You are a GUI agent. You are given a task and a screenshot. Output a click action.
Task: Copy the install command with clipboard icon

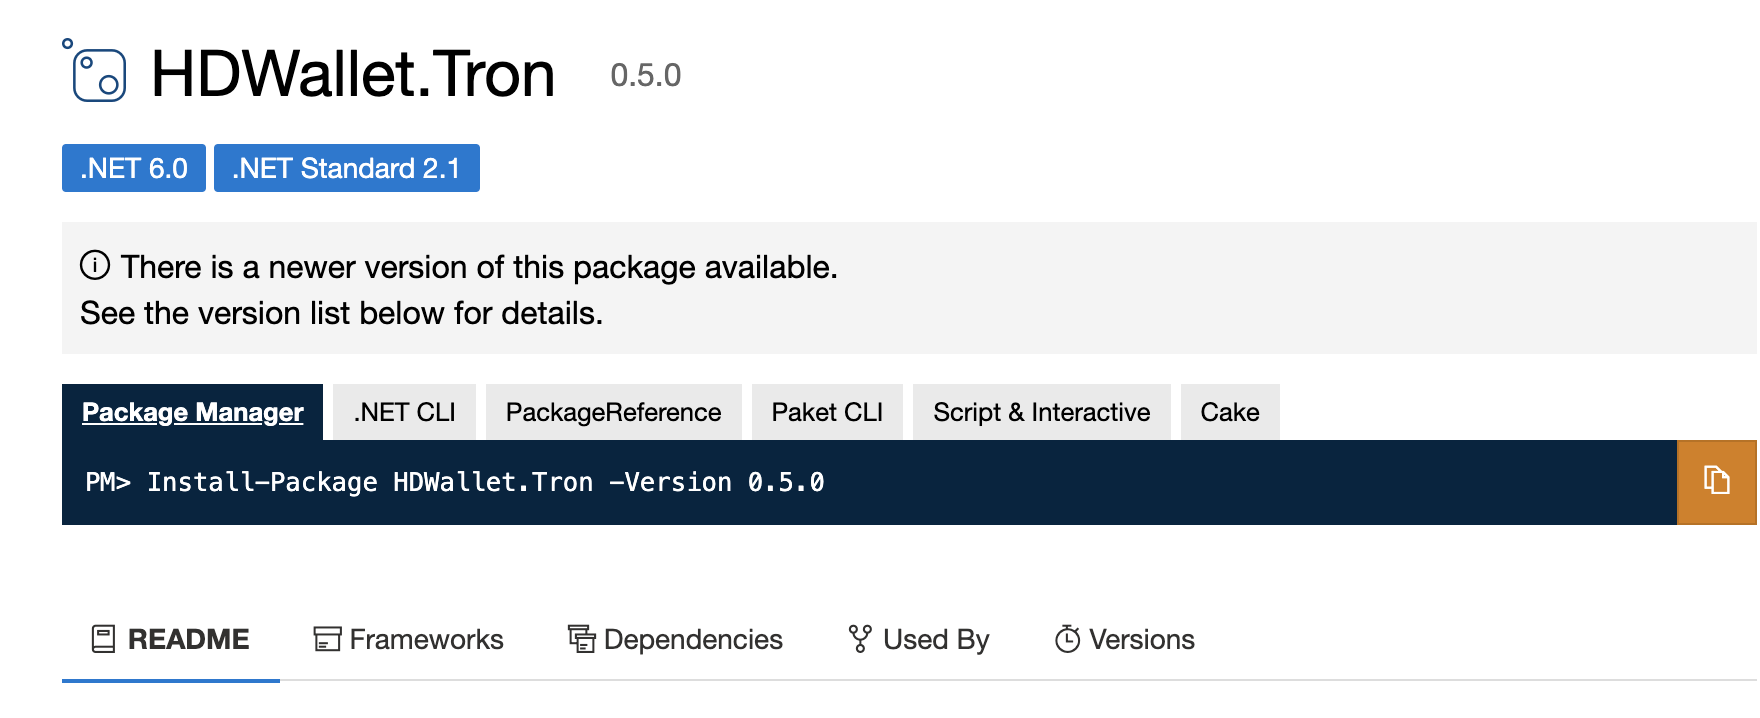pyautogui.click(x=1716, y=481)
